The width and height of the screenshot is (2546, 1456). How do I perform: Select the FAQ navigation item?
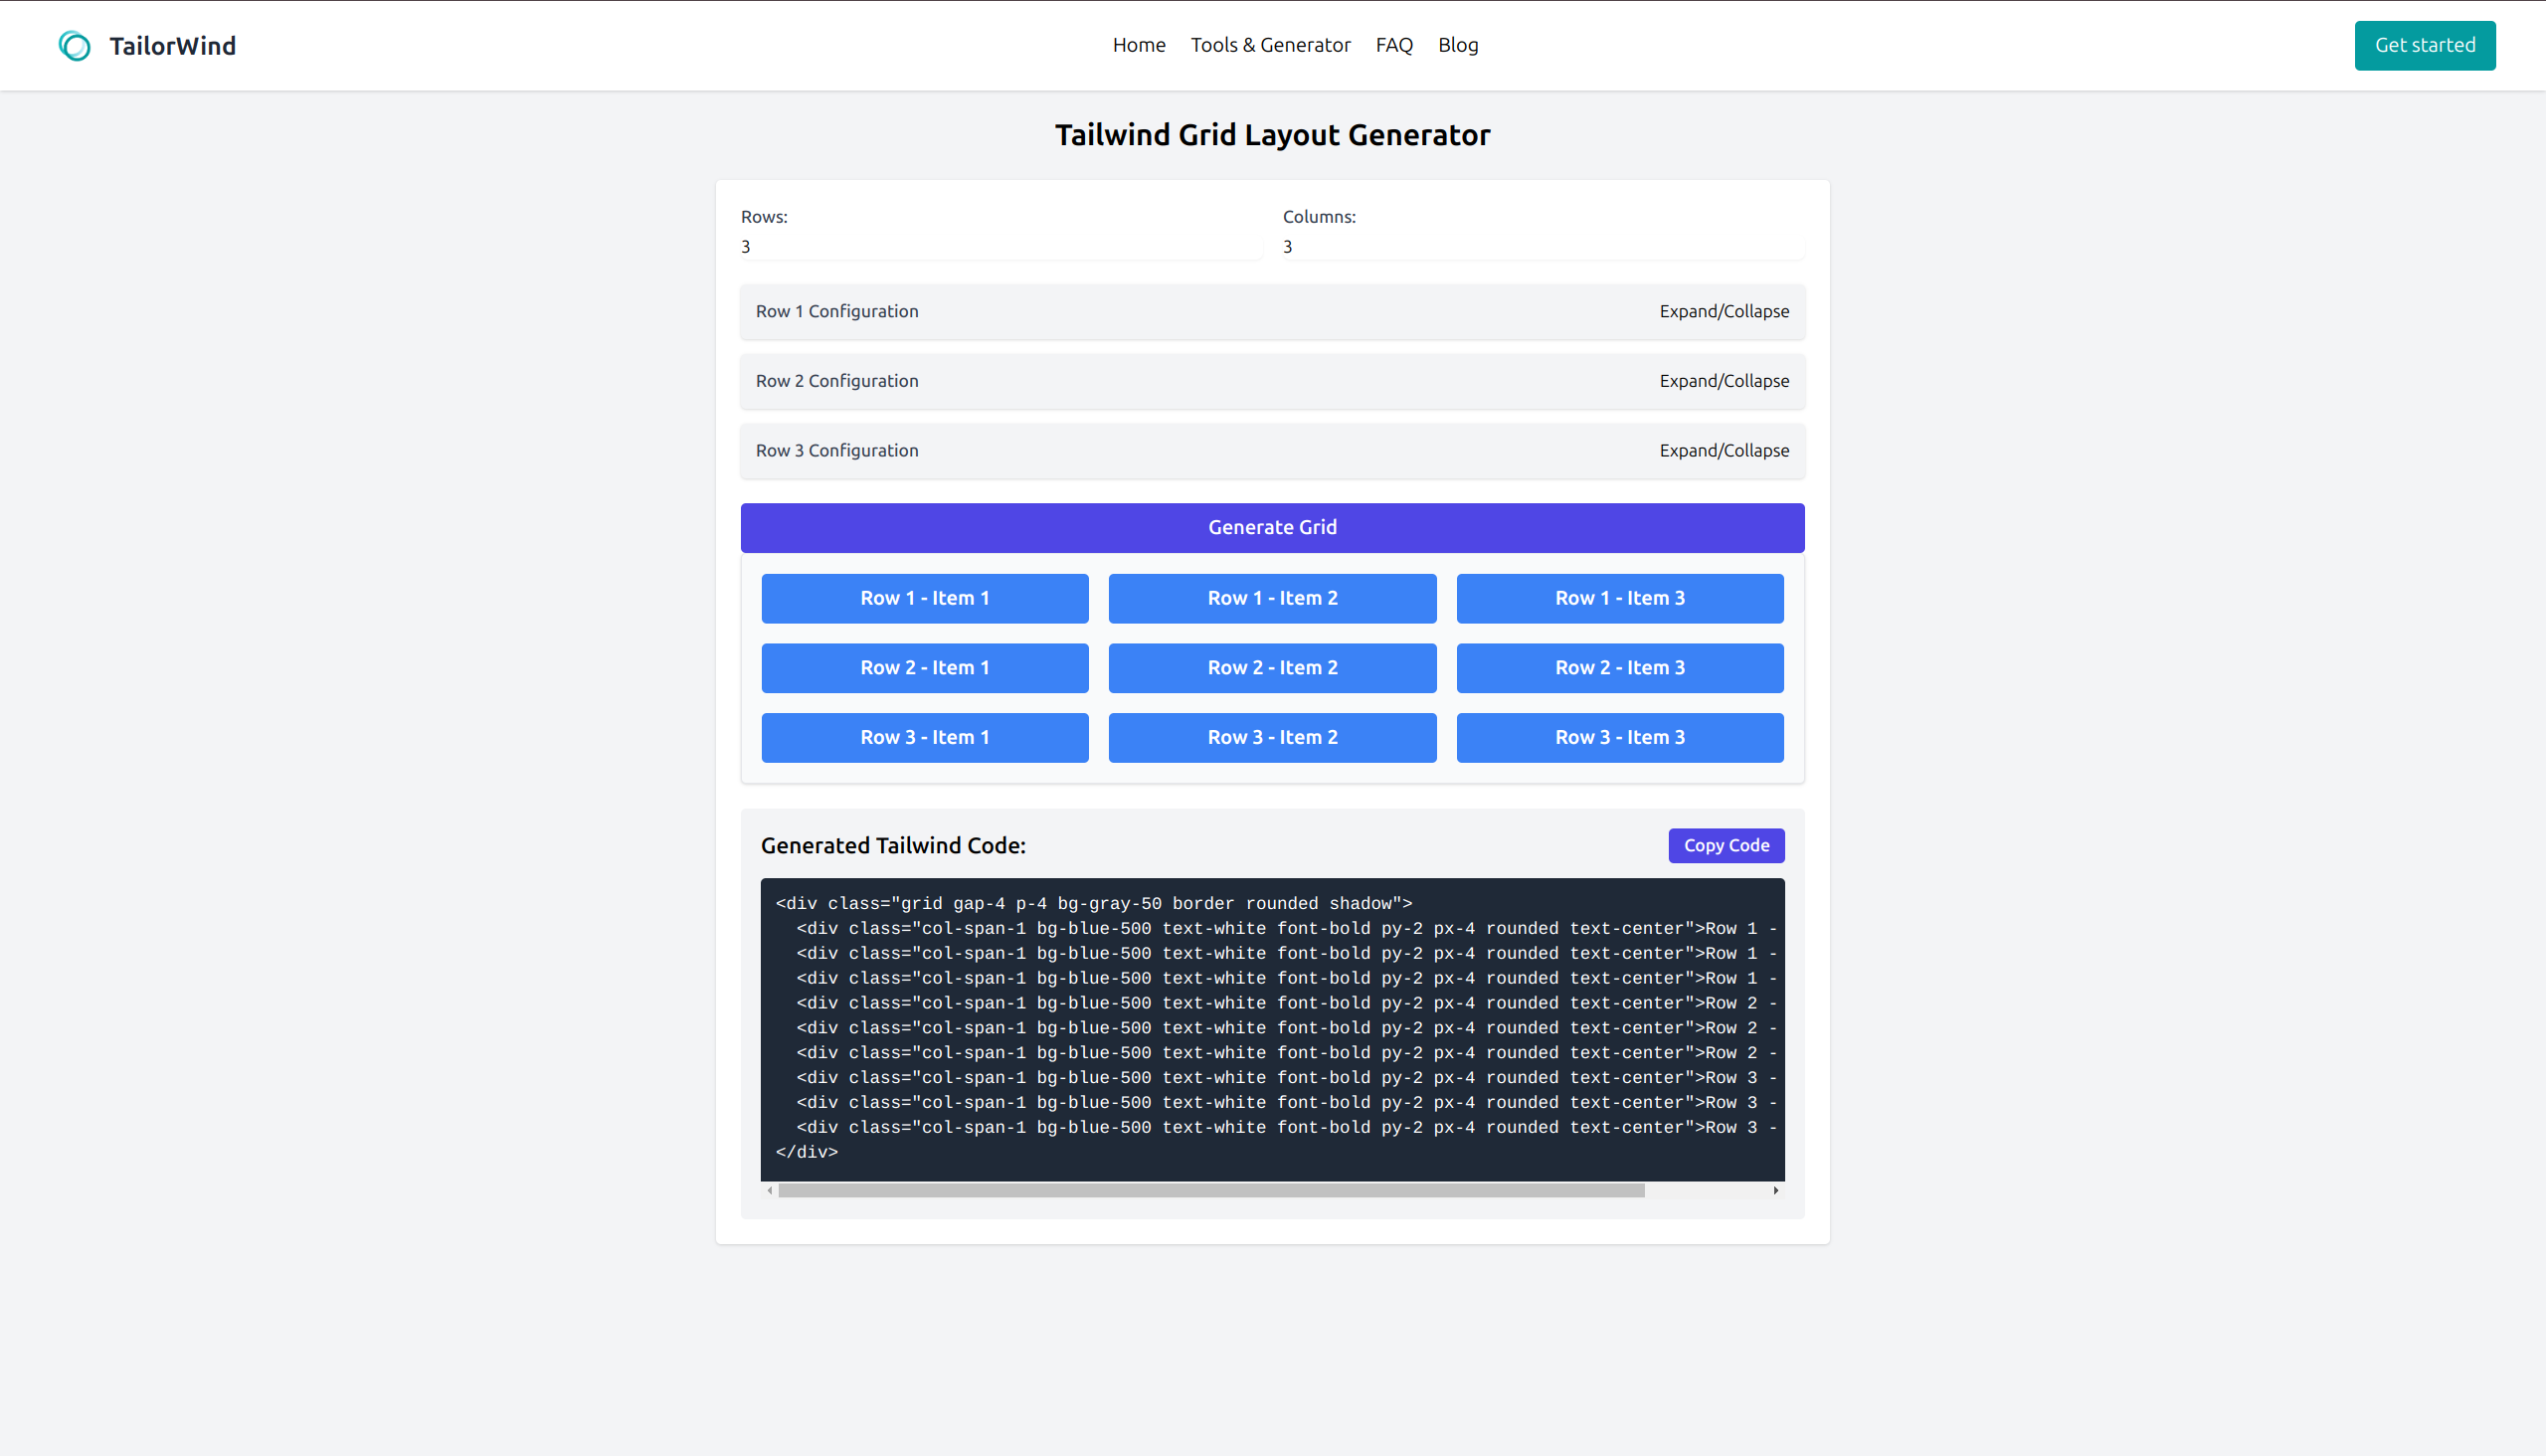click(1393, 46)
